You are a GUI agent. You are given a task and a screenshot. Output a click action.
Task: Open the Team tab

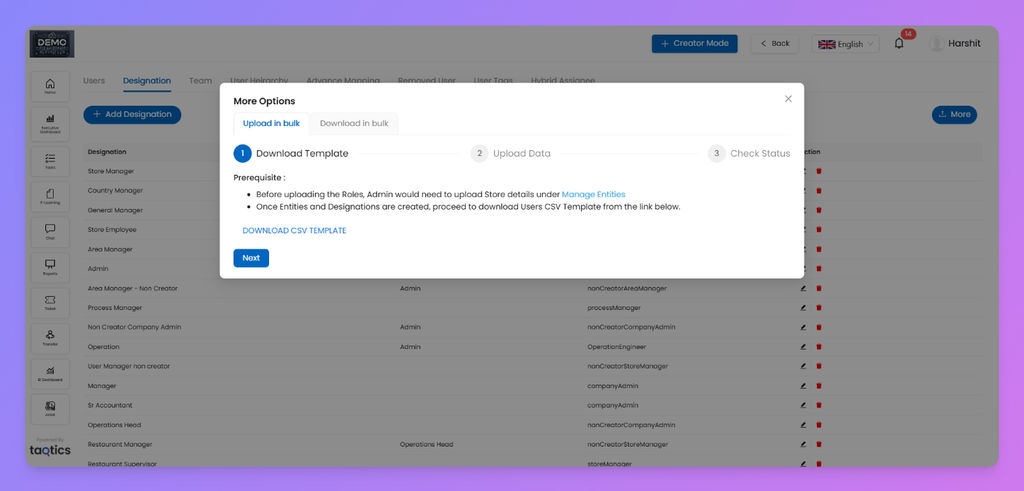pos(200,80)
